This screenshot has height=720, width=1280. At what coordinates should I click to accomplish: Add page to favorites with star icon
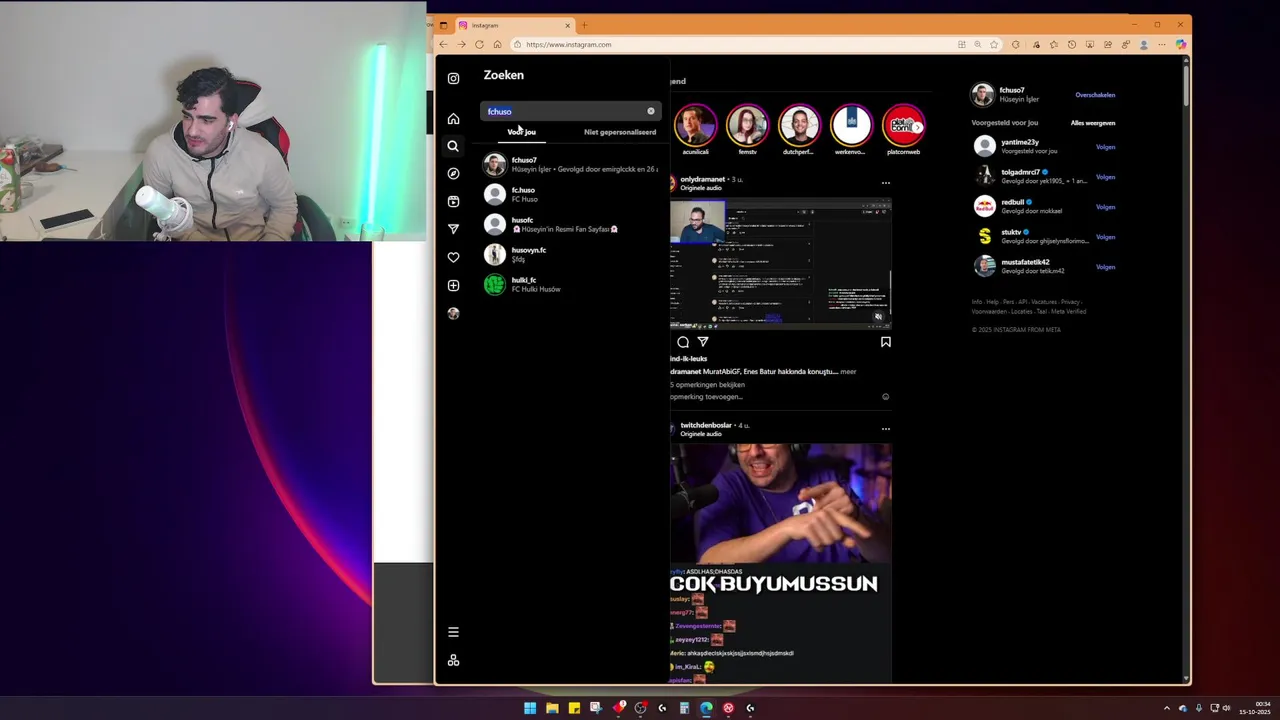point(994,44)
